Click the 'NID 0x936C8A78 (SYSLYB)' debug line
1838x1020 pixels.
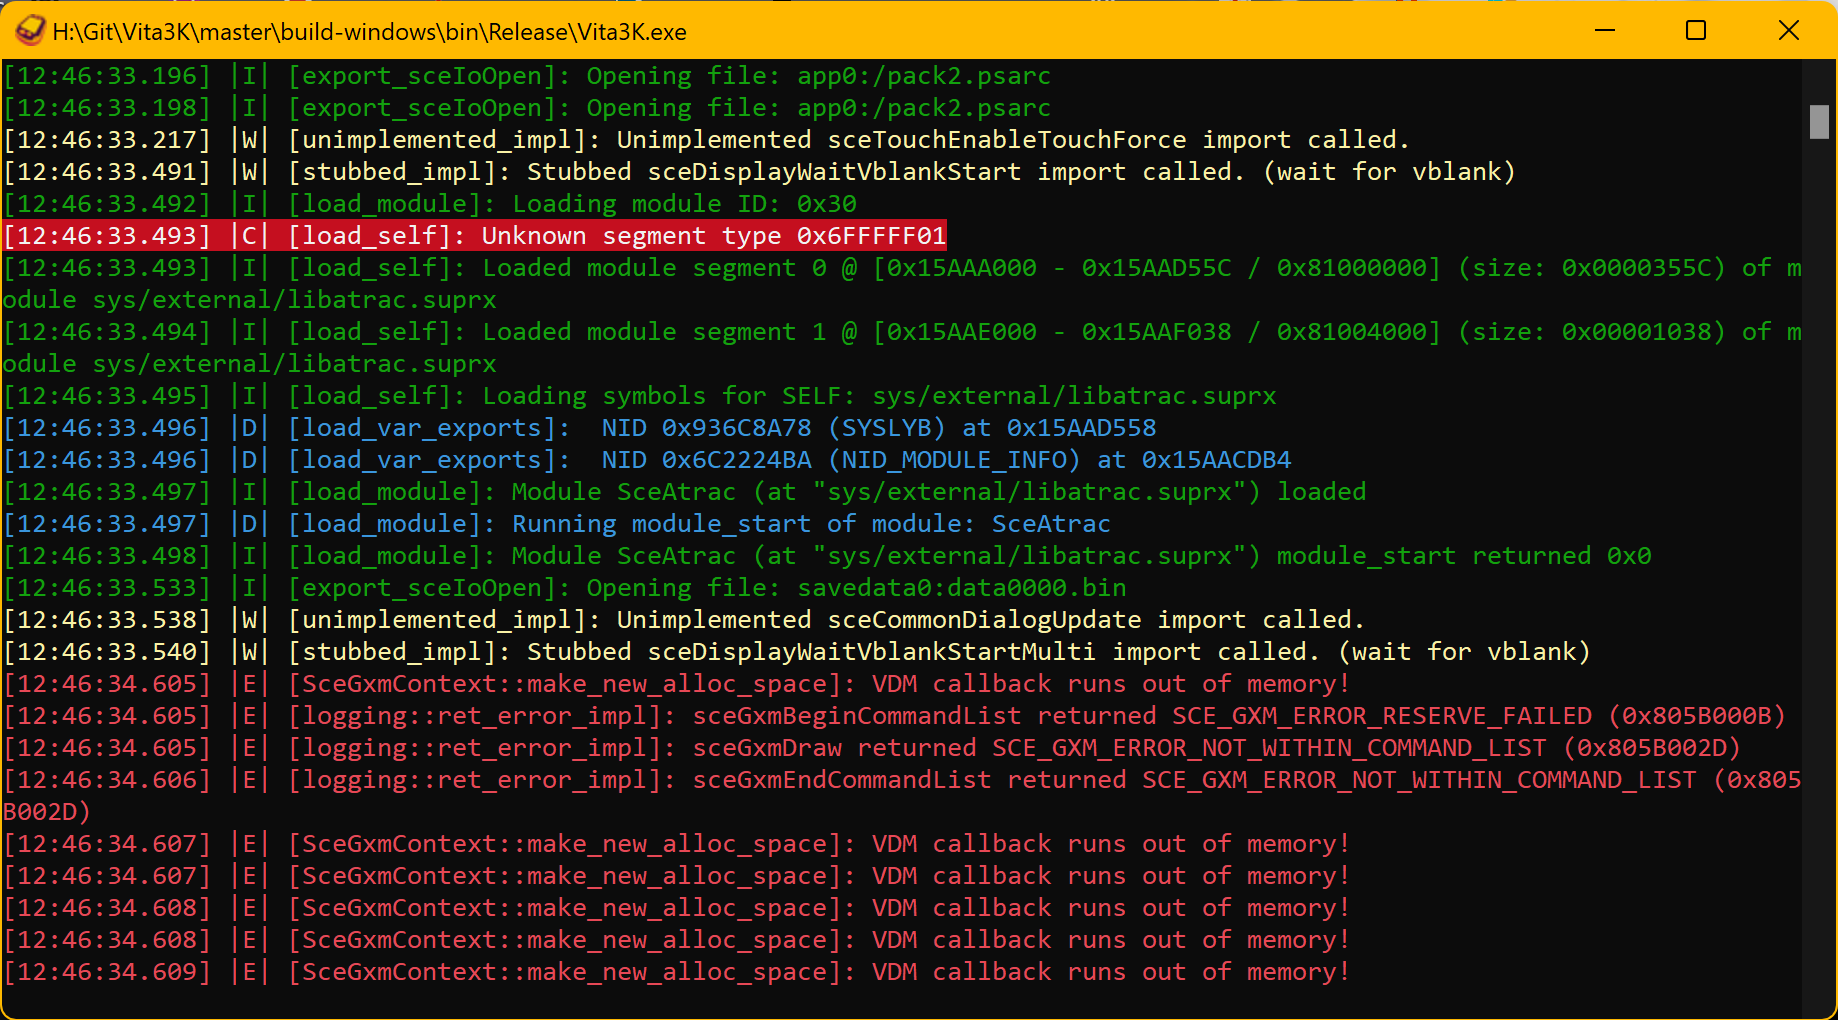pos(580,428)
